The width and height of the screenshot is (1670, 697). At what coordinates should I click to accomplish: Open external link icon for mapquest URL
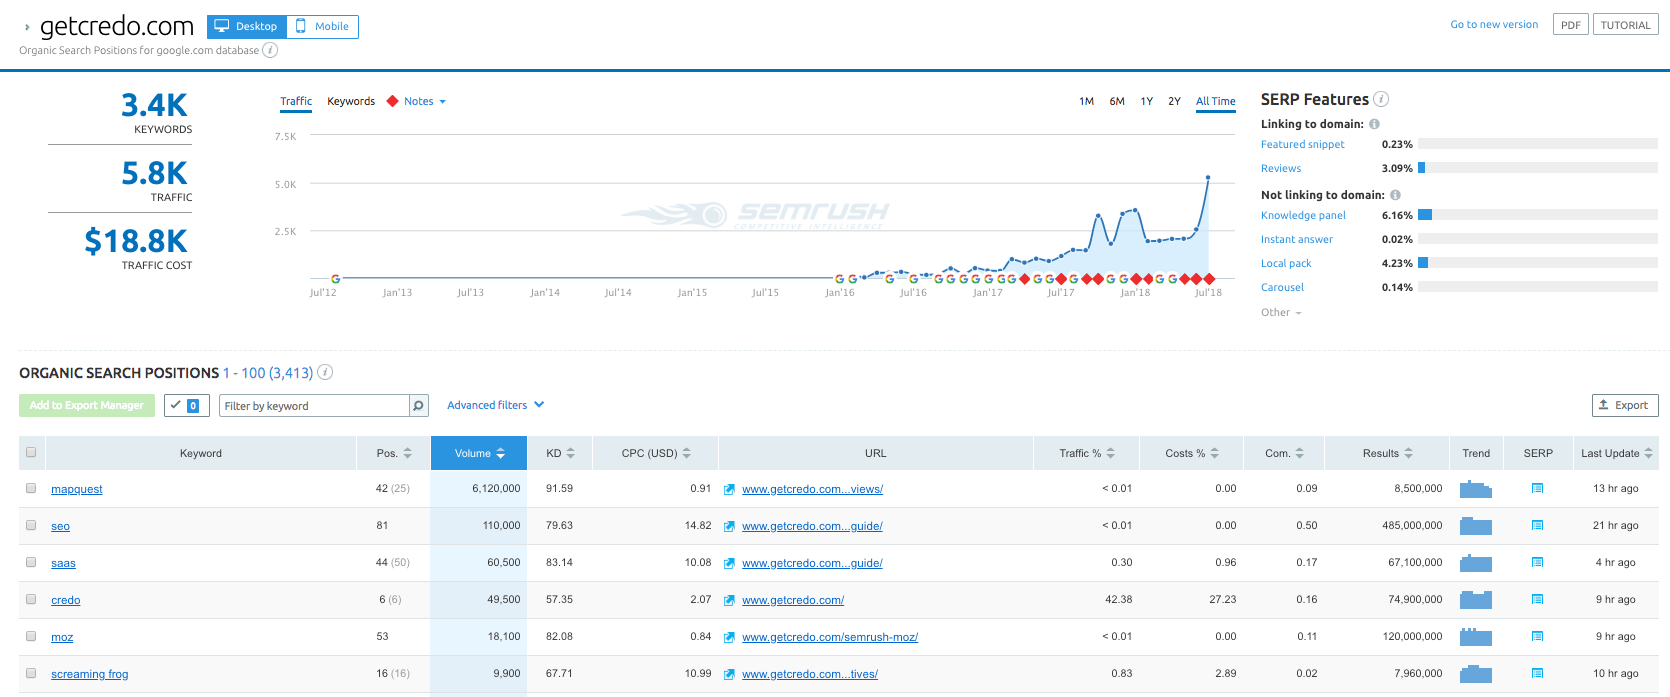tap(730, 489)
